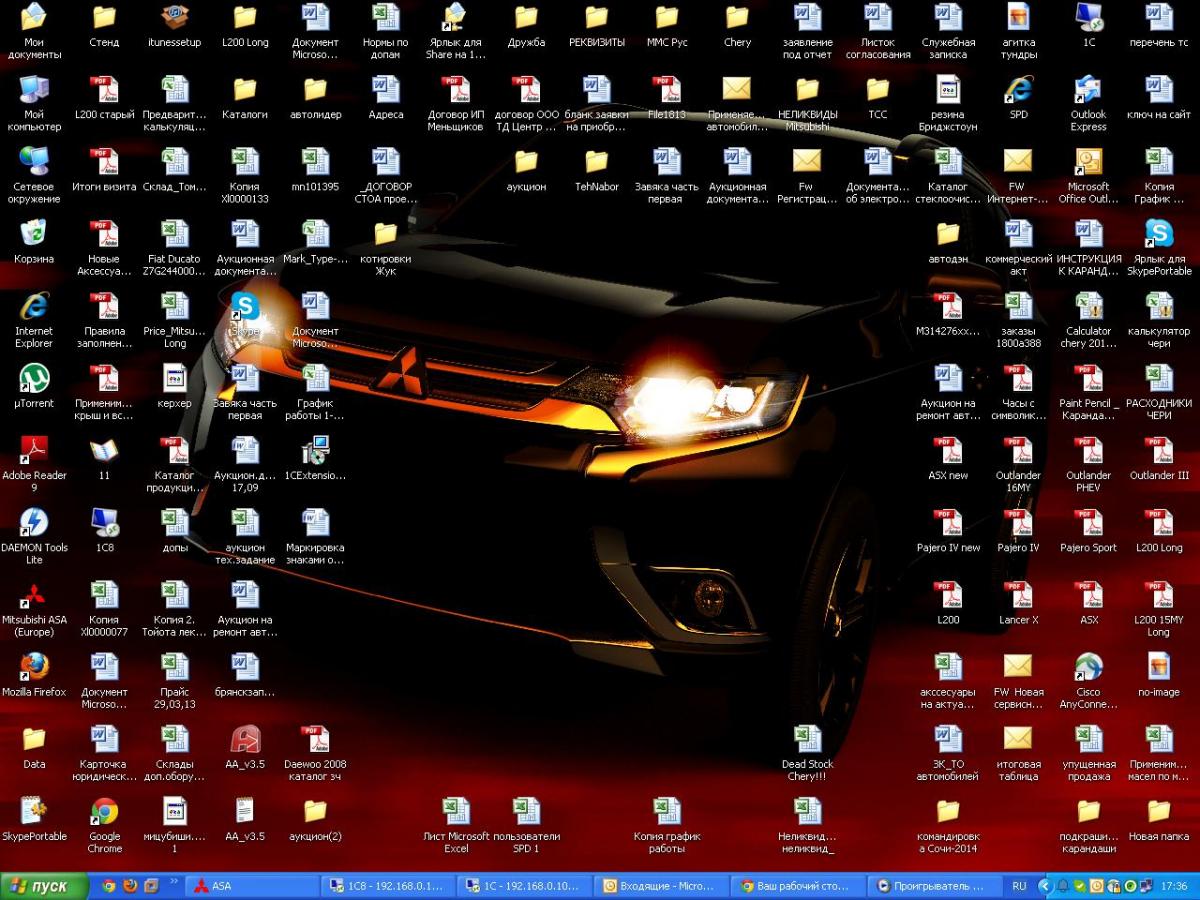Launch Google Chrome desktop shortcut
Screen dimensions: 1200x900
coord(104,813)
